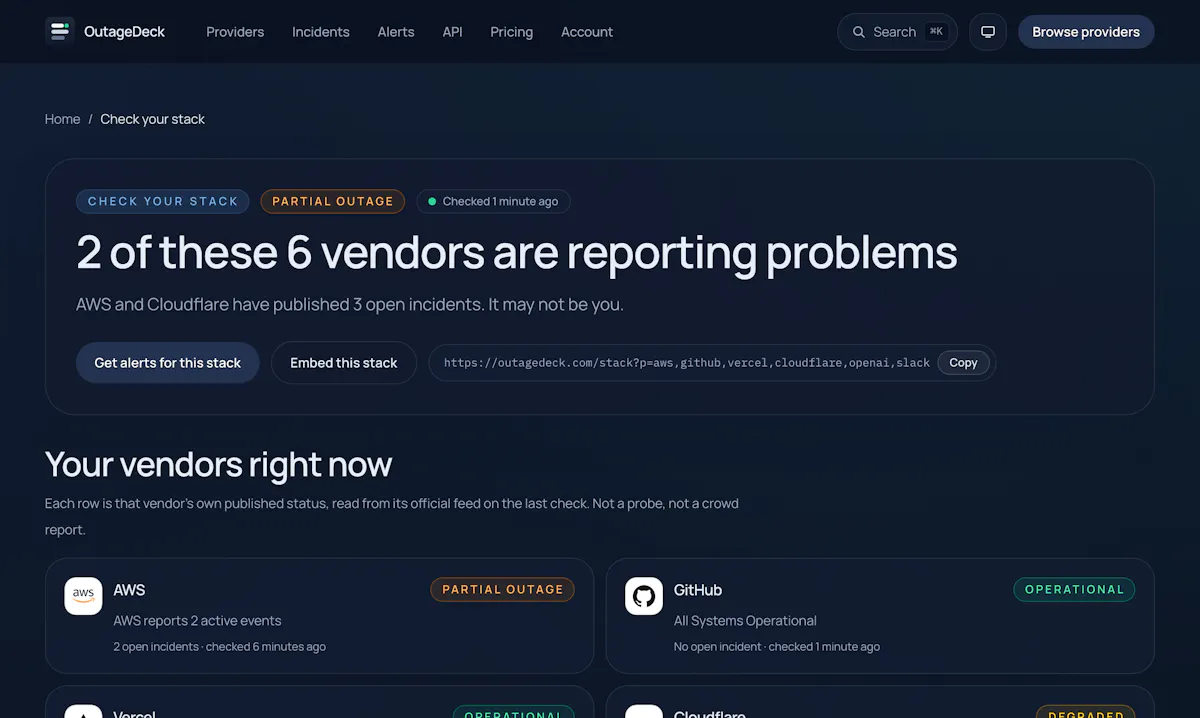
Task: Click "AWS reports 2 active events"
Action: pos(198,621)
